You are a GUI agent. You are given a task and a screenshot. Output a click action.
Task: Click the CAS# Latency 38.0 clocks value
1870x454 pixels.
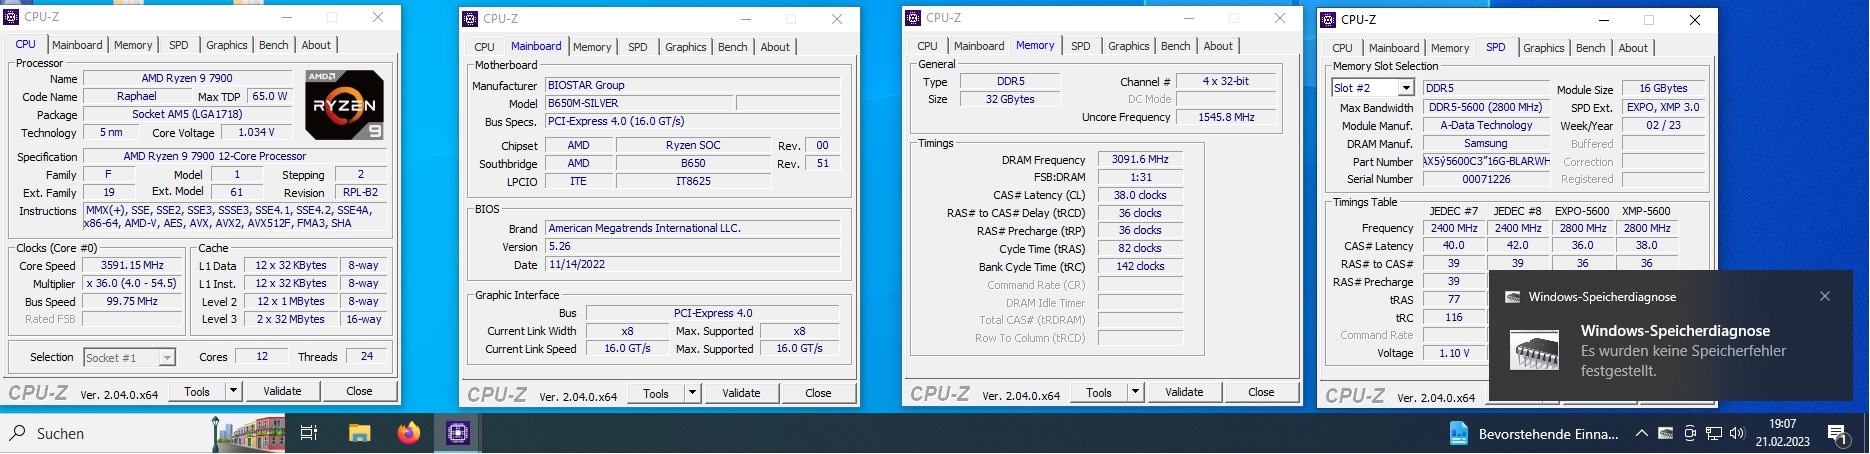pyautogui.click(x=1139, y=195)
